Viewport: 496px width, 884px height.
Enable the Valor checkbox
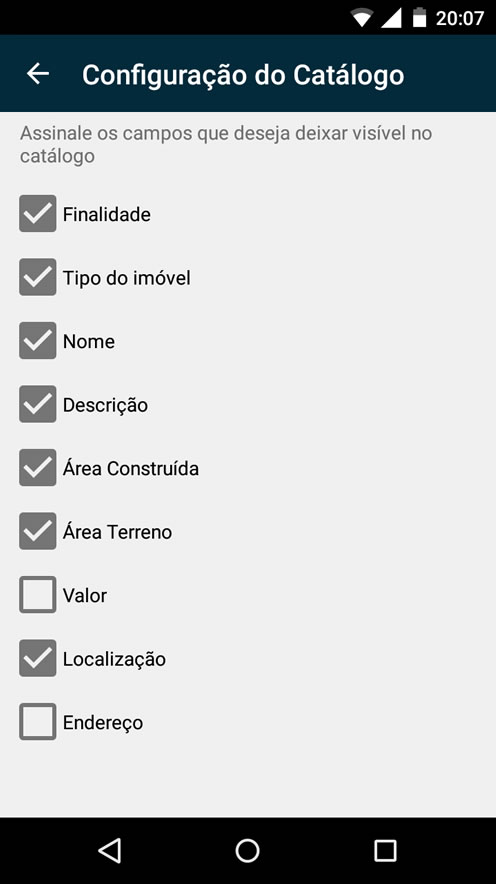[x=38, y=595]
